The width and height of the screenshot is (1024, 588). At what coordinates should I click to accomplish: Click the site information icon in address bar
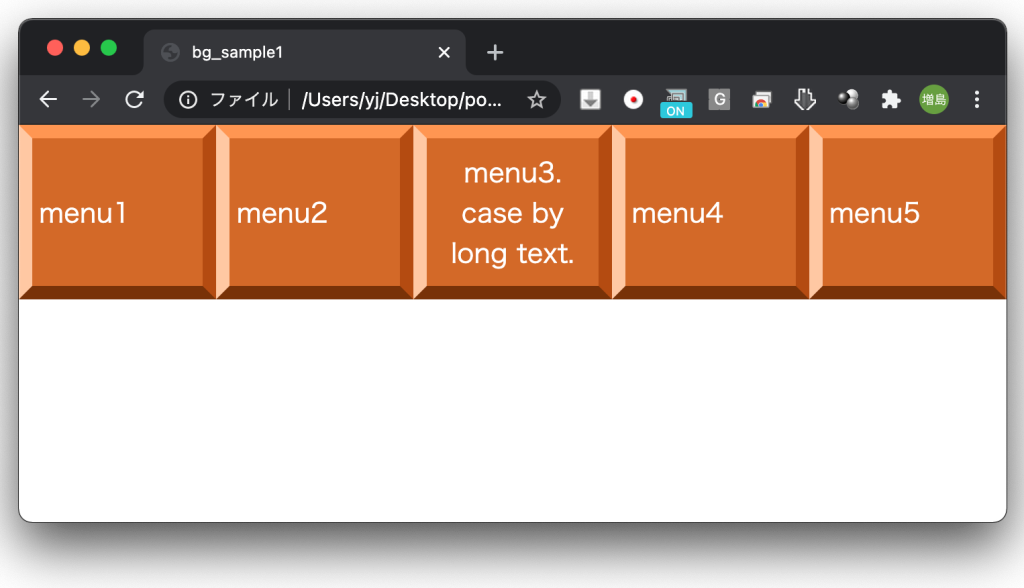[187, 99]
